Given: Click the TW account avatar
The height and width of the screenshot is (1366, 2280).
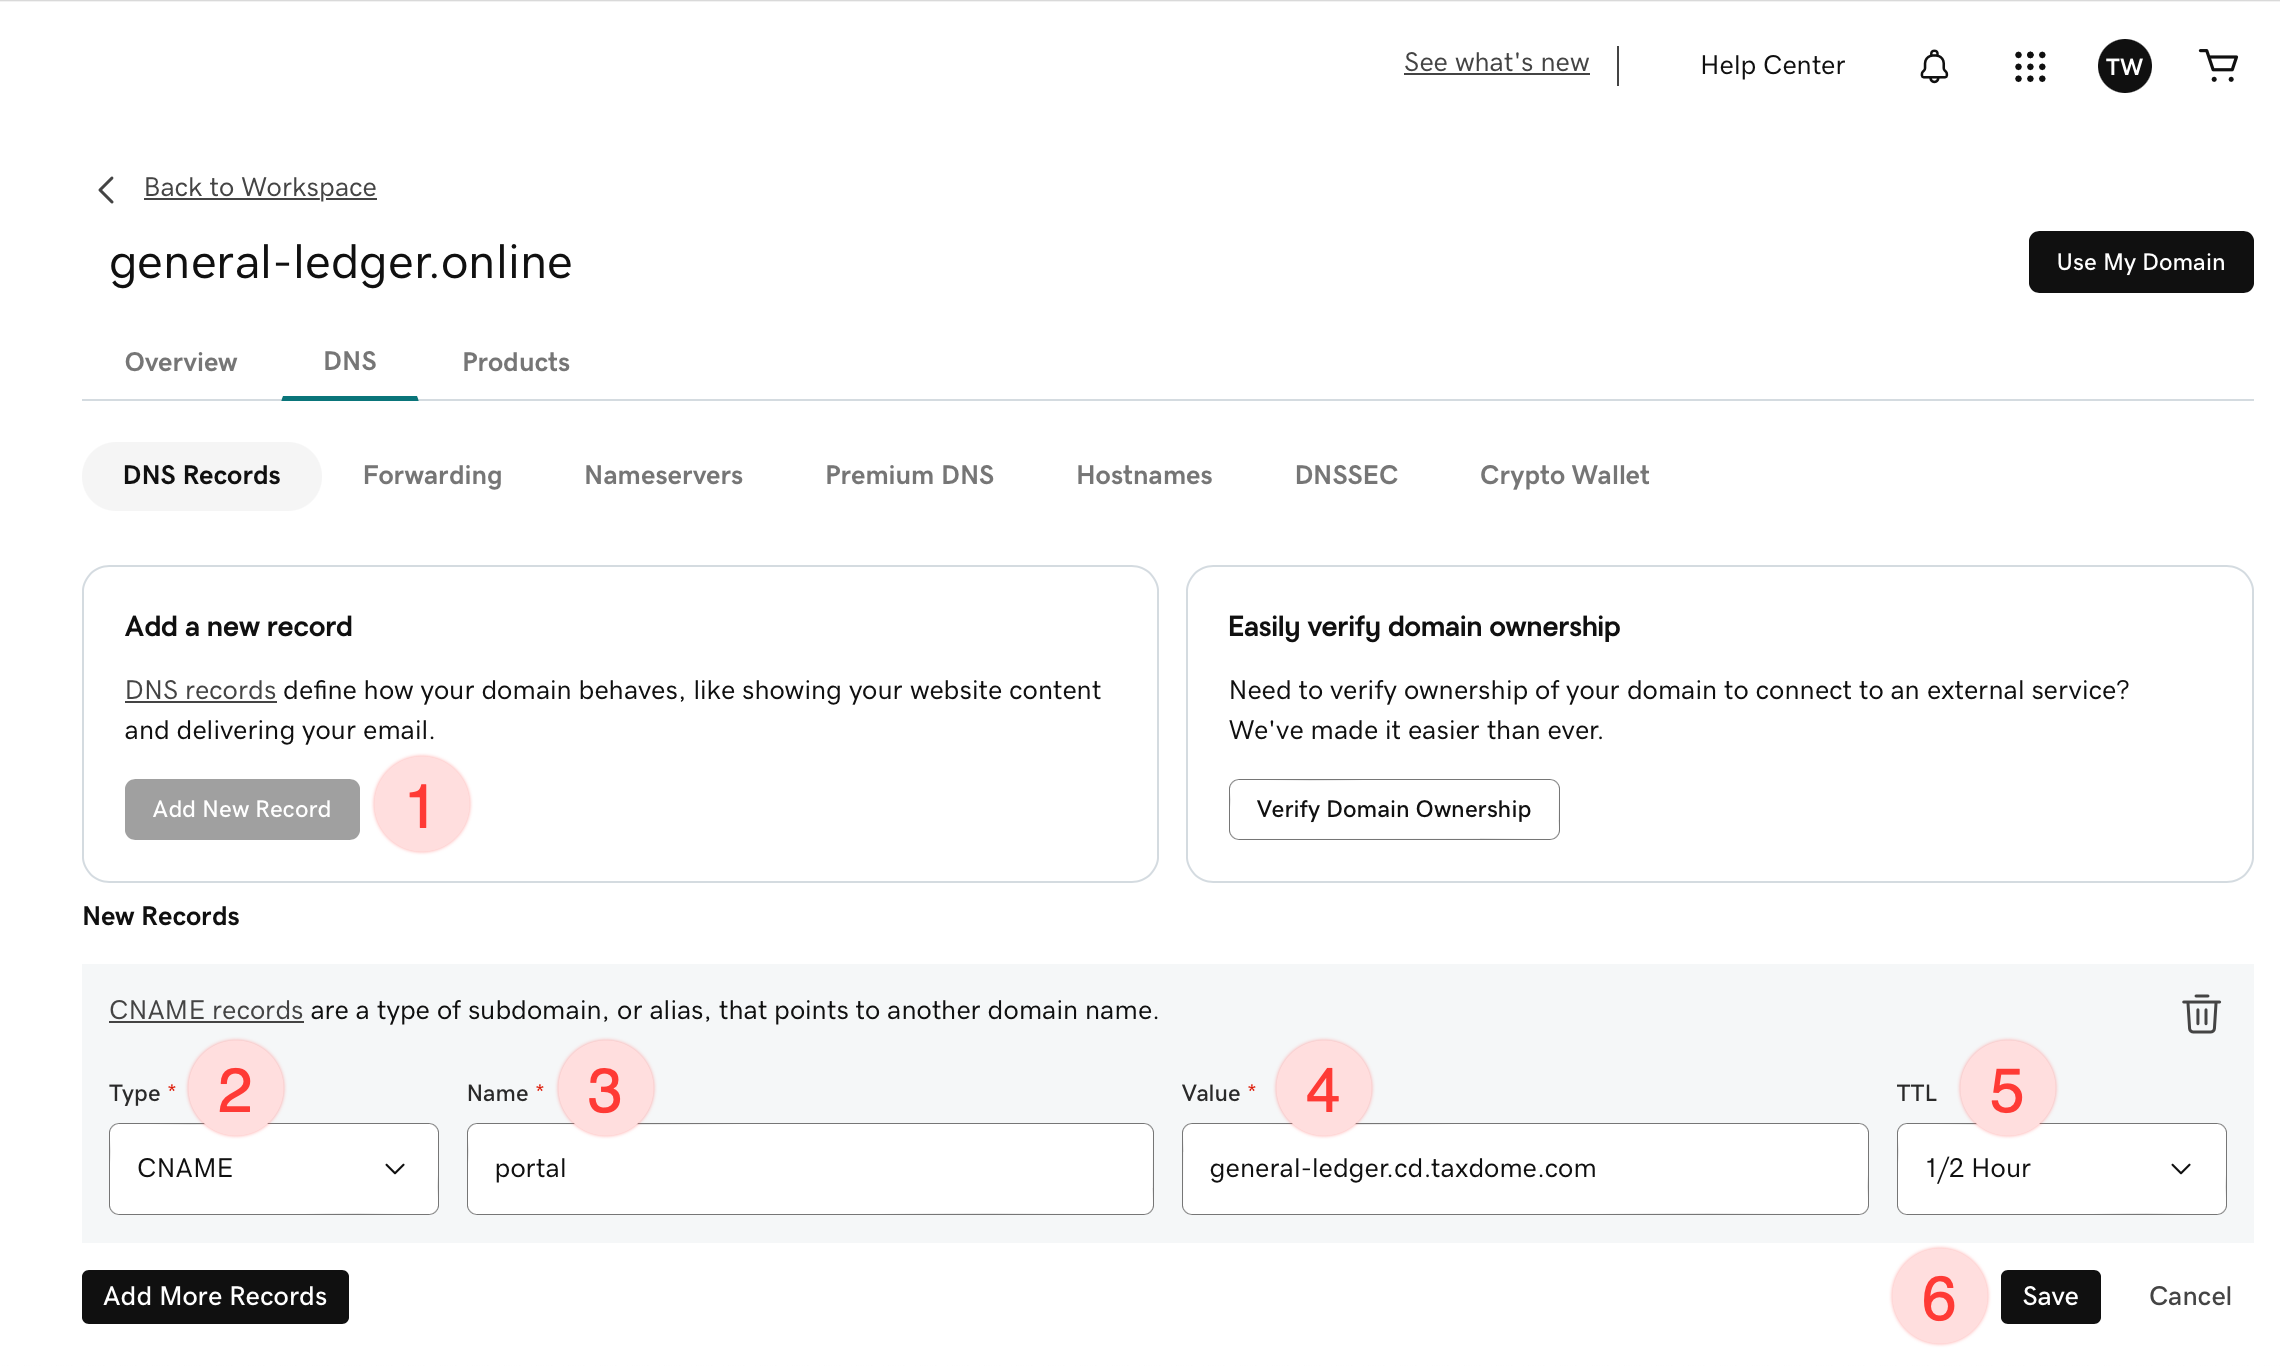Looking at the screenshot, I should [2124, 66].
